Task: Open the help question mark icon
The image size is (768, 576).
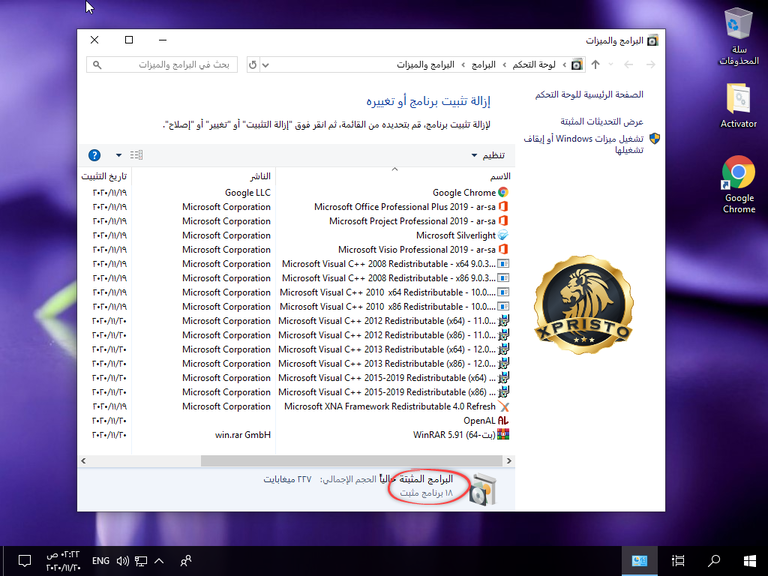Action: [x=95, y=155]
